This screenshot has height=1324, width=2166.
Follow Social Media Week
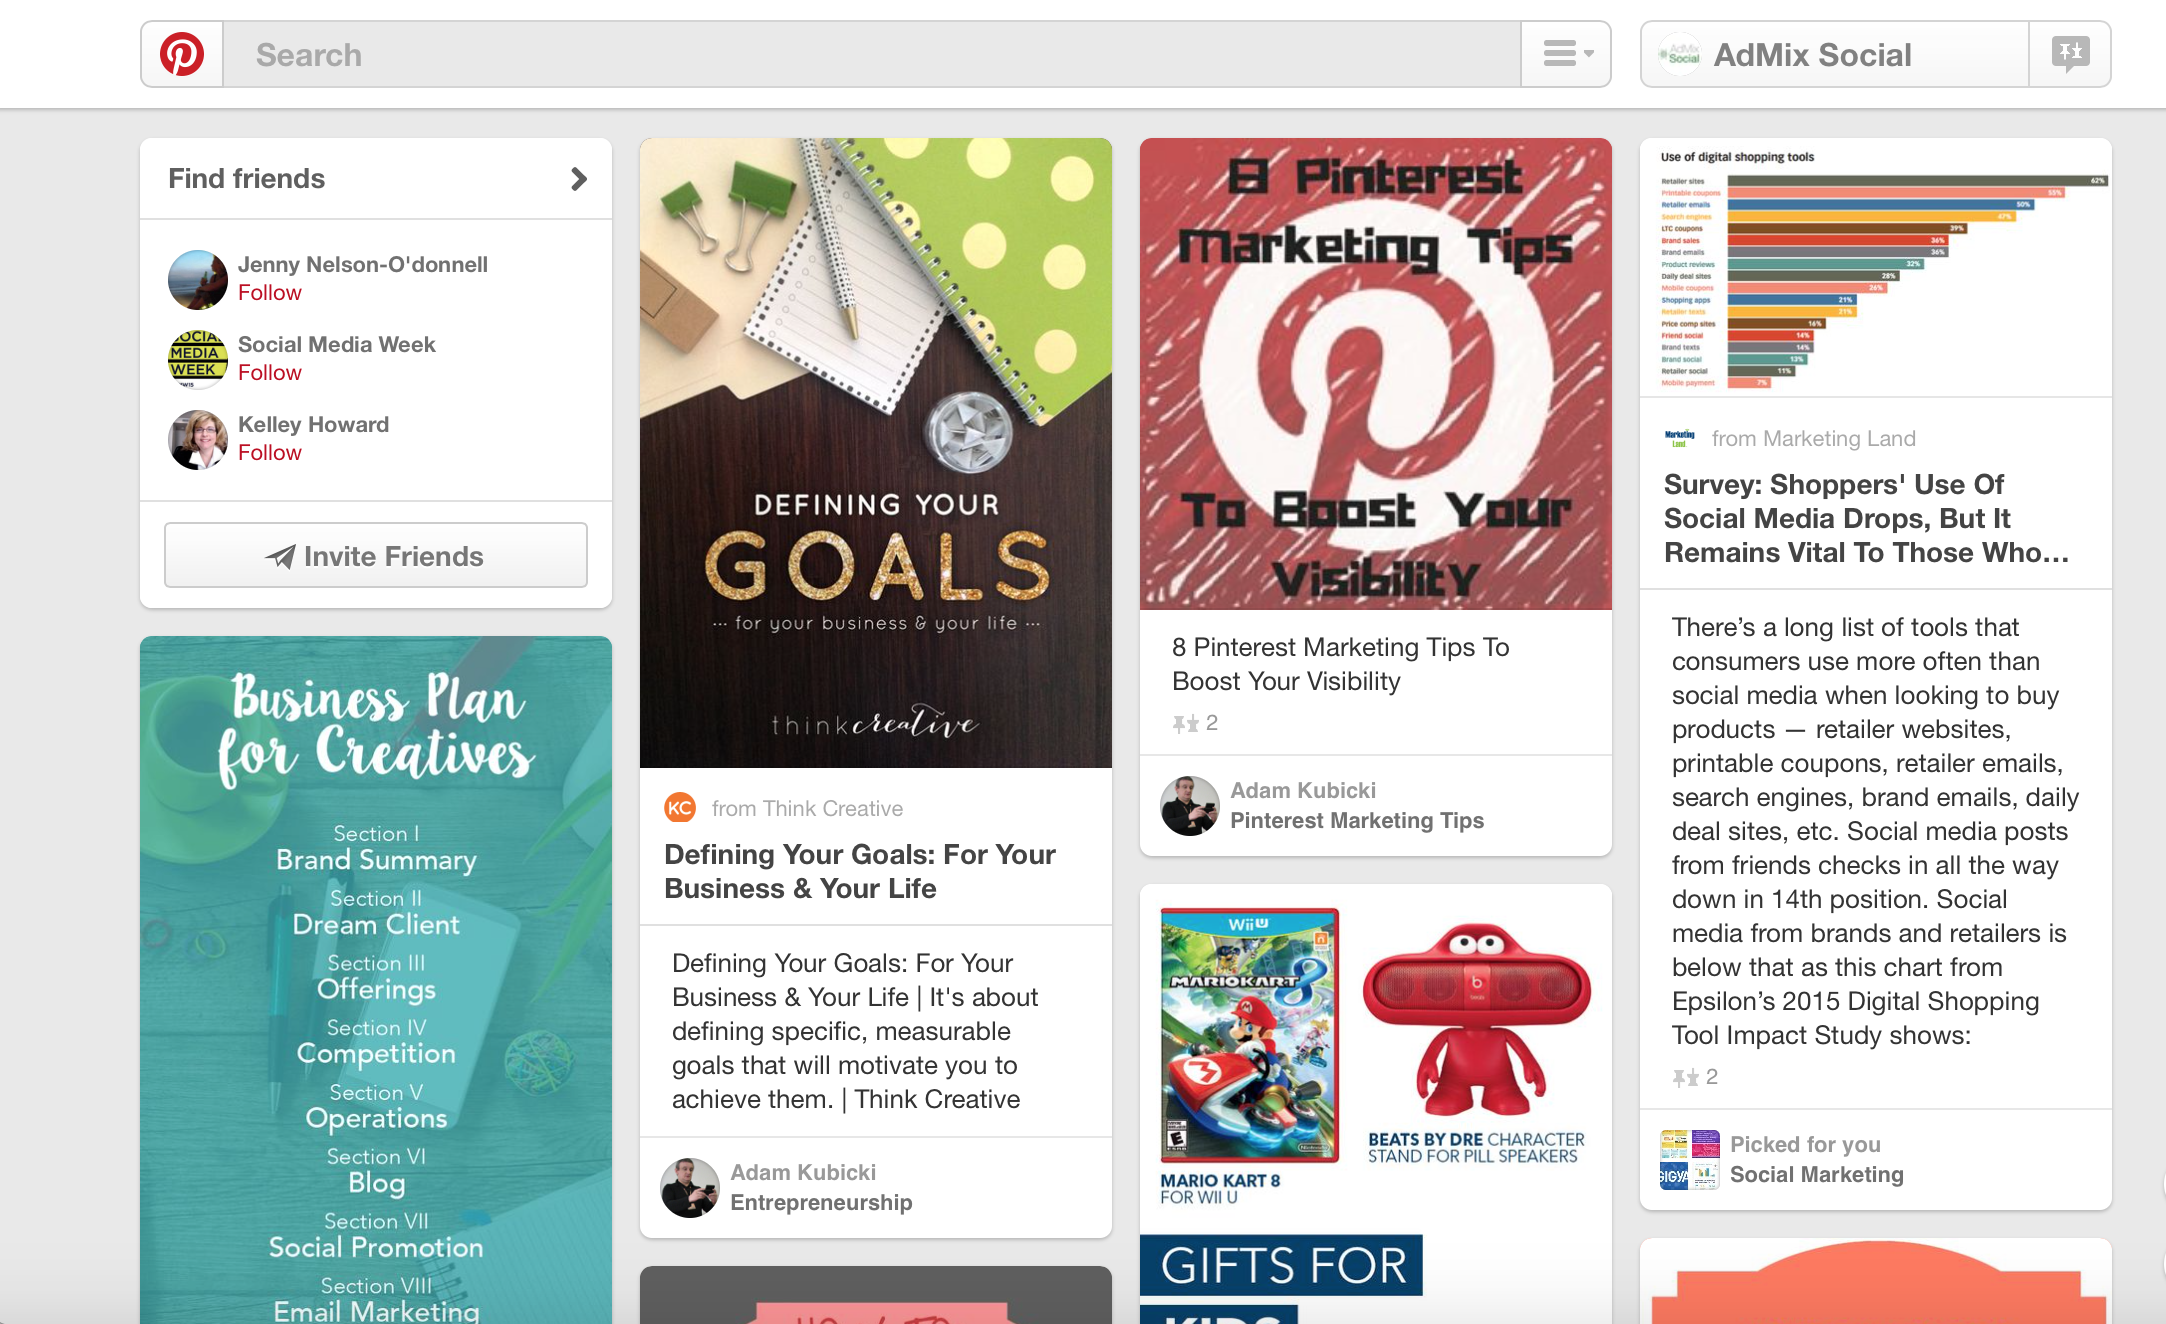(269, 373)
